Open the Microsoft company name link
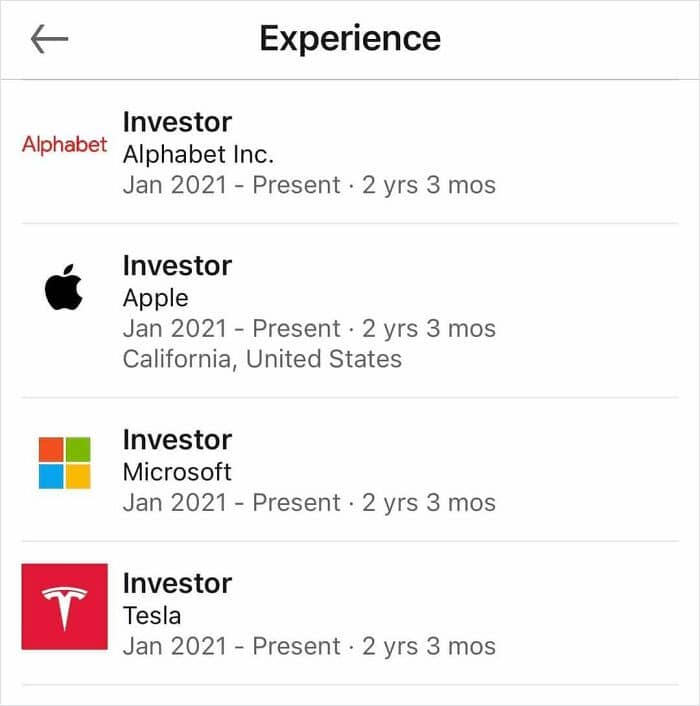Screen dimensions: 700x706 tap(177, 472)
